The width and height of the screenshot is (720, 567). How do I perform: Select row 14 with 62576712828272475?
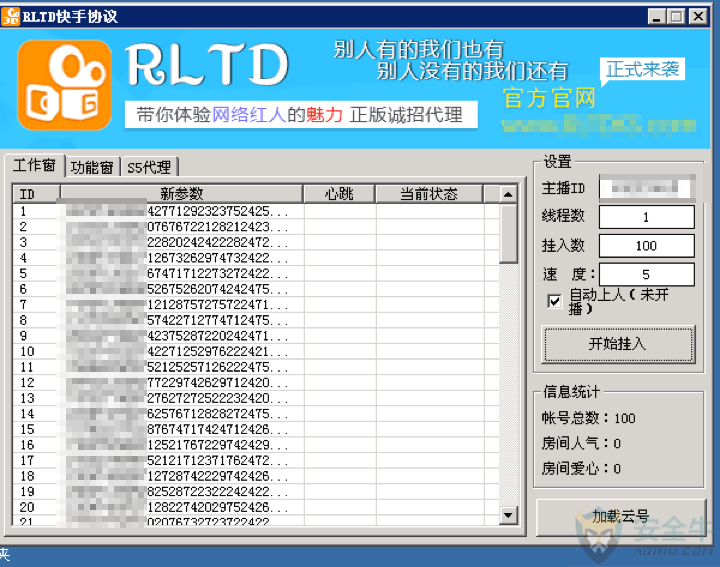(256, 414)
